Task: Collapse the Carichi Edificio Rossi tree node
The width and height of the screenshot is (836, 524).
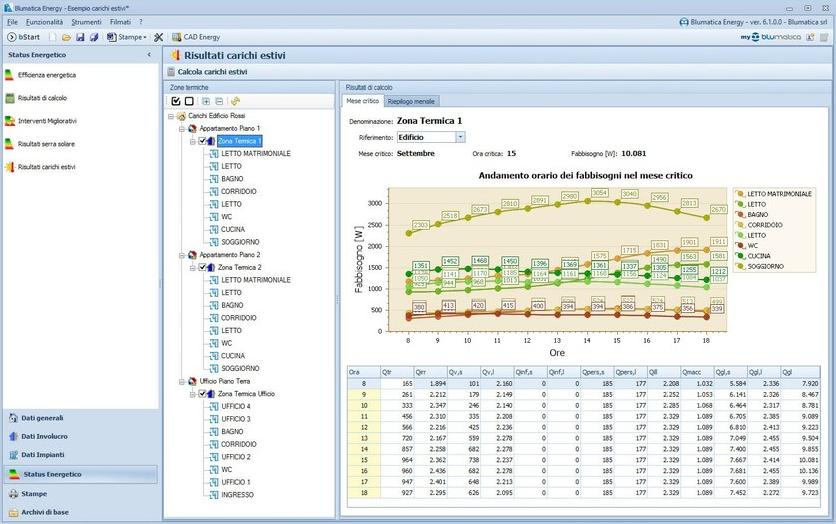Action: click(x=170, y=116)
